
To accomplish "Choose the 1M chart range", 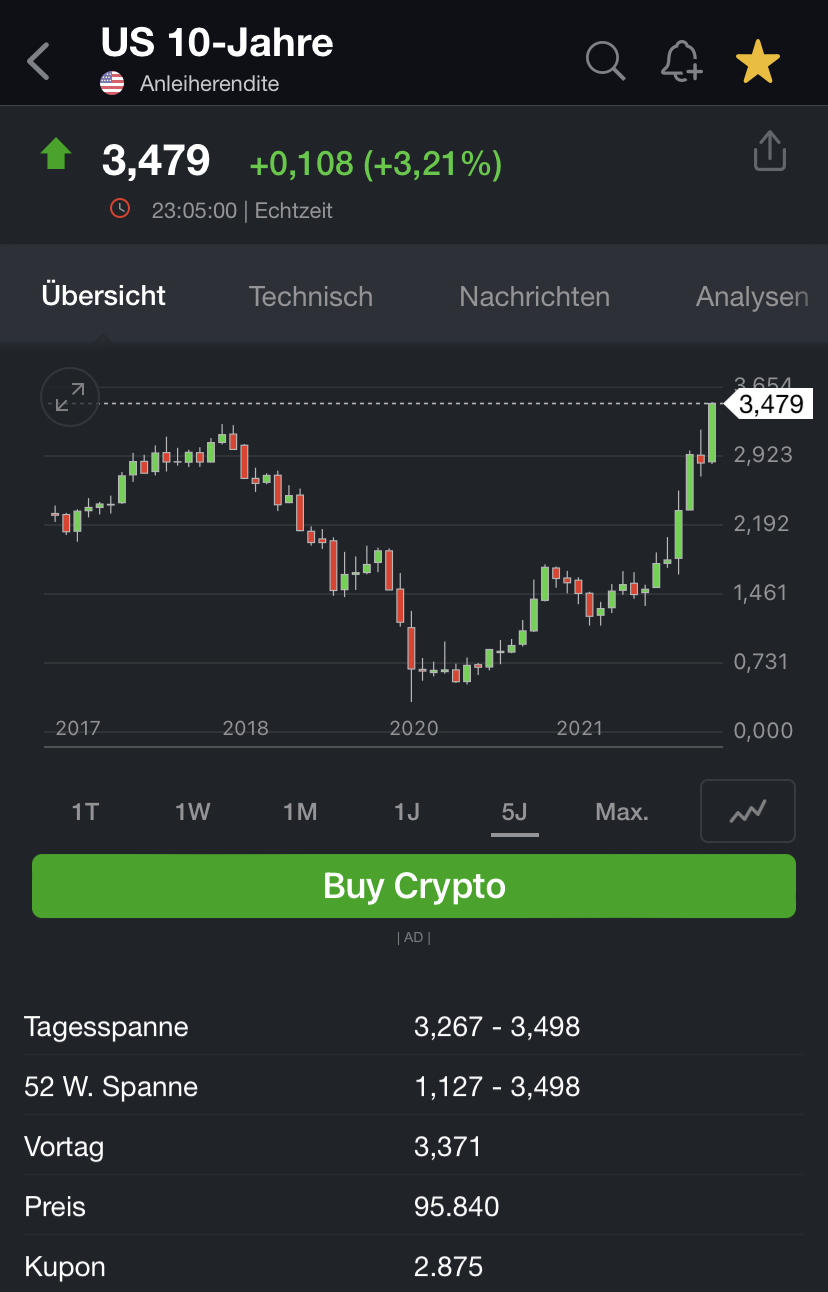I will pos(300,812).
